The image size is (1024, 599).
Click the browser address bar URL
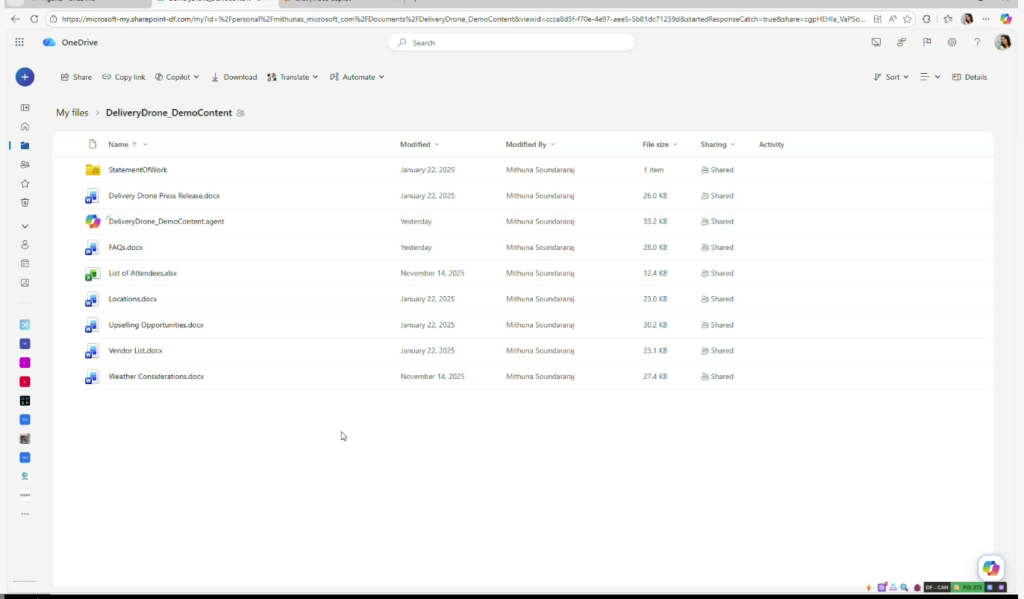point(463,19)
